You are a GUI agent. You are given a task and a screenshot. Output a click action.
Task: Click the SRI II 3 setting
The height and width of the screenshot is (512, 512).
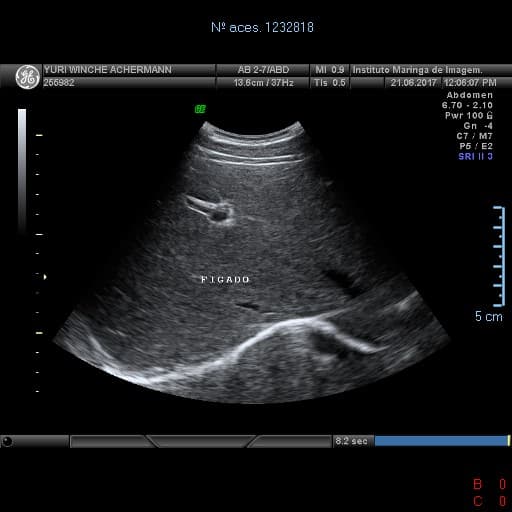pyautogui.click(x=475, y=156)
